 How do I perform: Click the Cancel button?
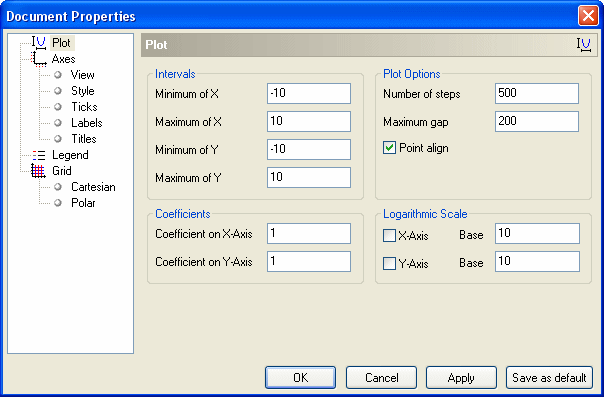[x=381, y=377]
